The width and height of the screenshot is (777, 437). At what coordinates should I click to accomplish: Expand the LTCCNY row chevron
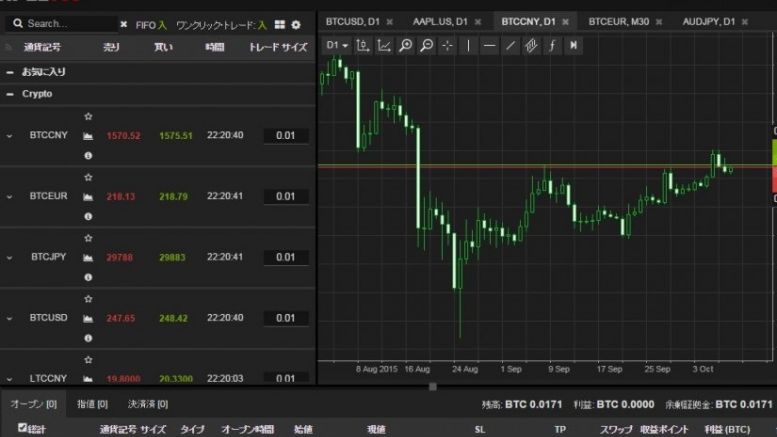9,379
